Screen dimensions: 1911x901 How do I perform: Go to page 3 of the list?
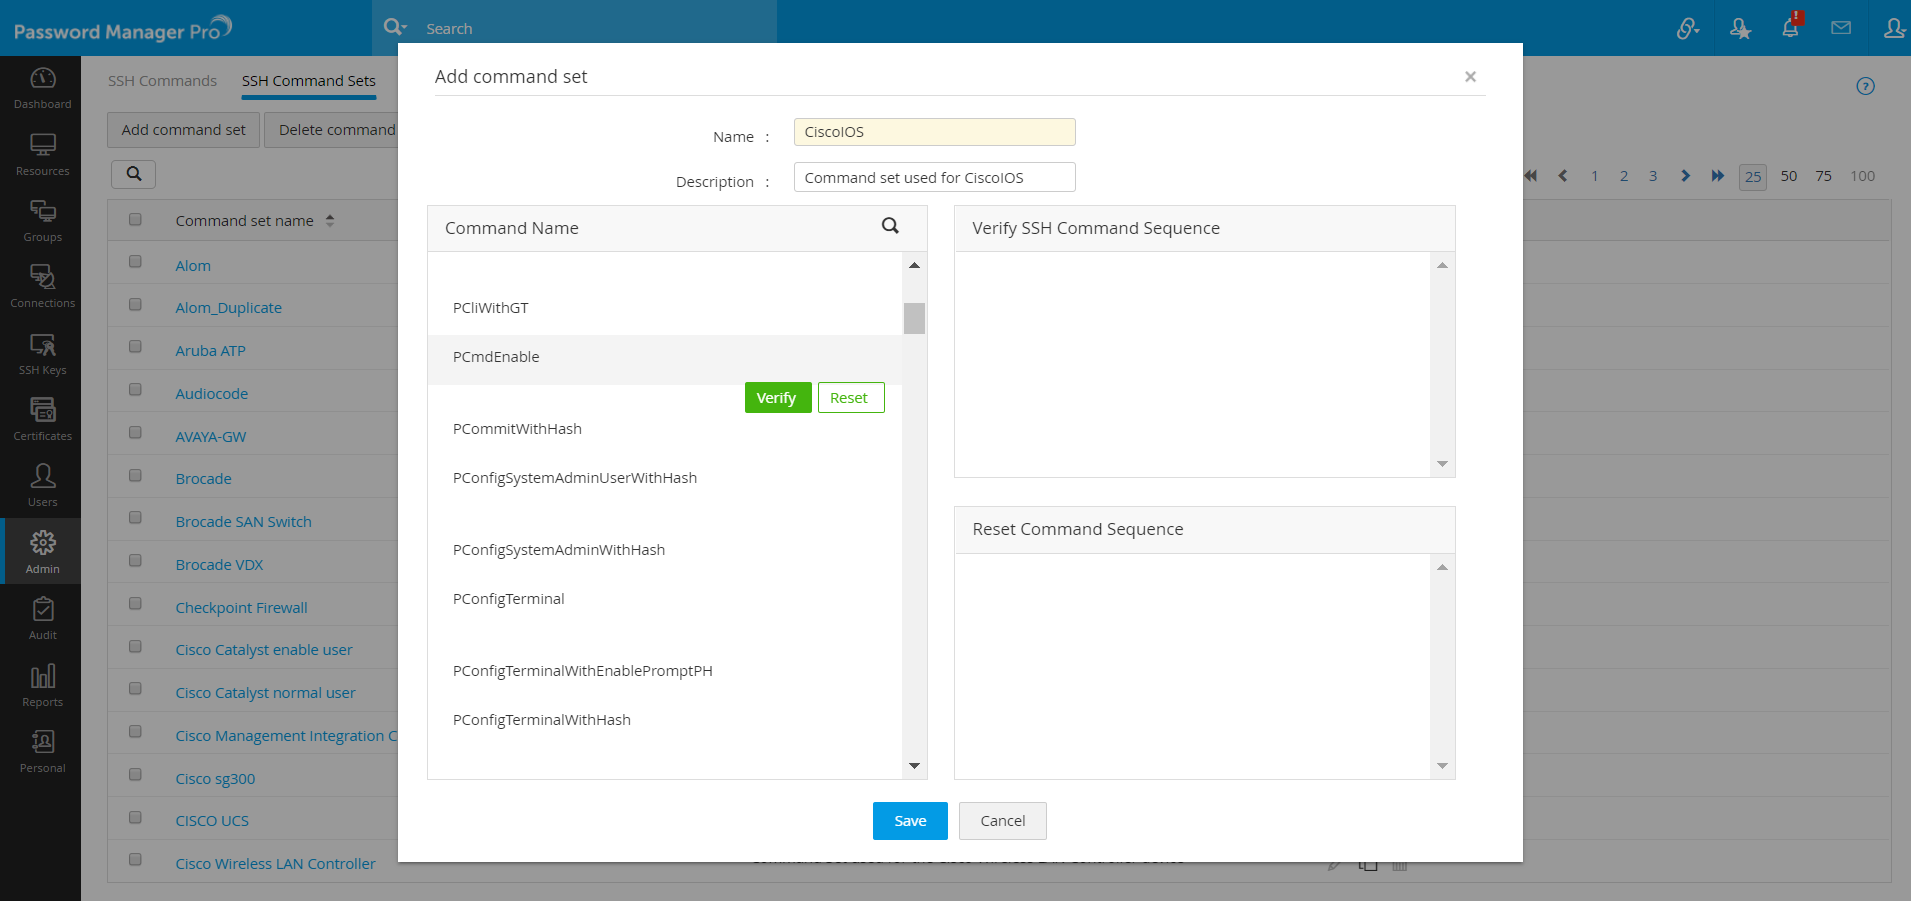click(1653, 176)
